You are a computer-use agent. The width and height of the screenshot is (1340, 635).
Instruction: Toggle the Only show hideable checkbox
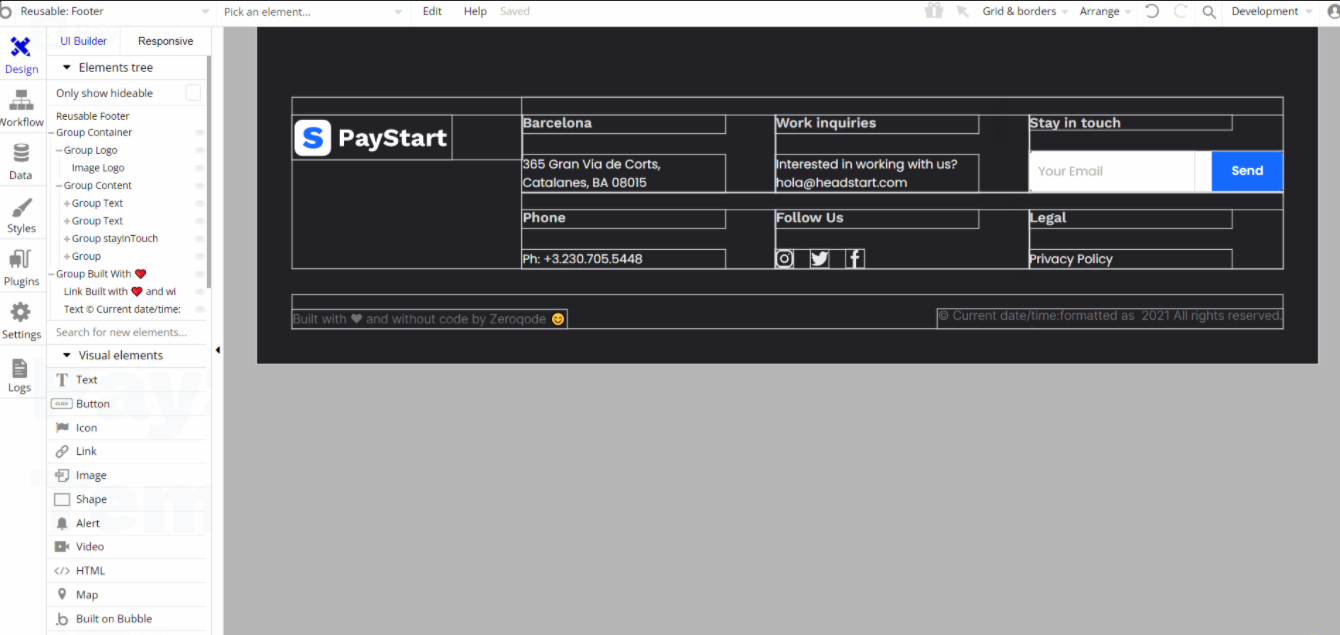click(x=193, y=93)
